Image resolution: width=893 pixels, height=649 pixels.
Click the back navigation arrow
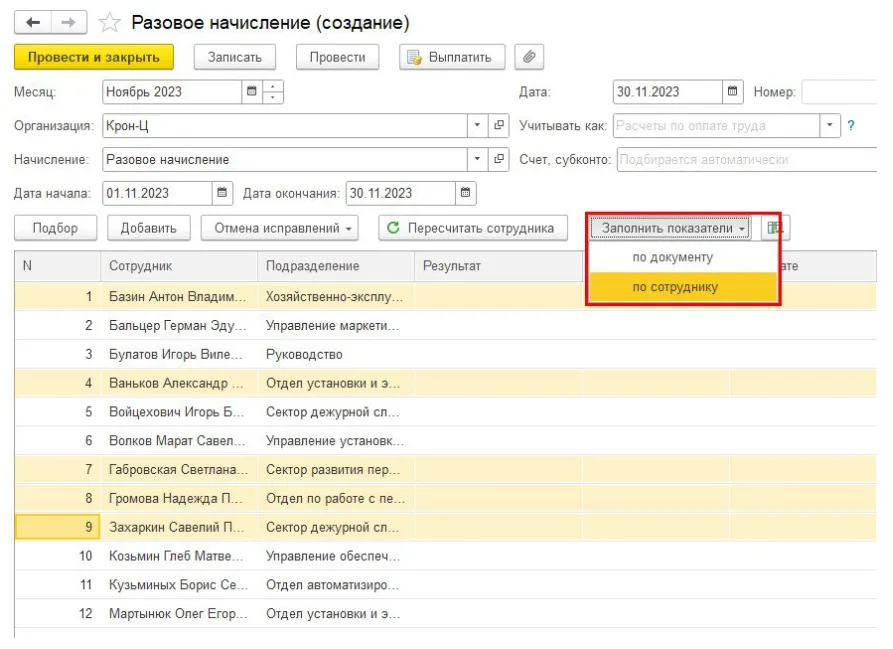33,22
